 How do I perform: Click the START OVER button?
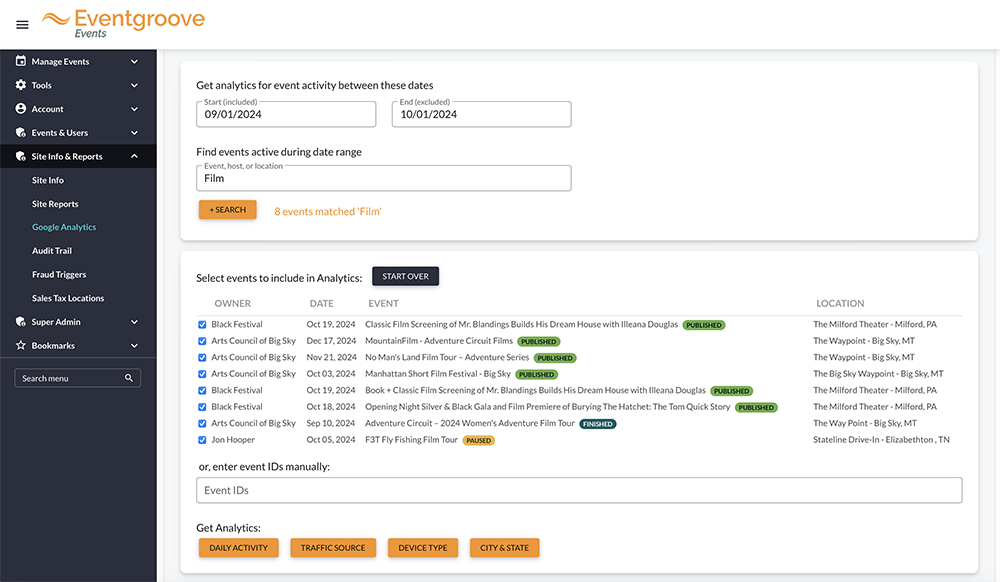(406, 276)
